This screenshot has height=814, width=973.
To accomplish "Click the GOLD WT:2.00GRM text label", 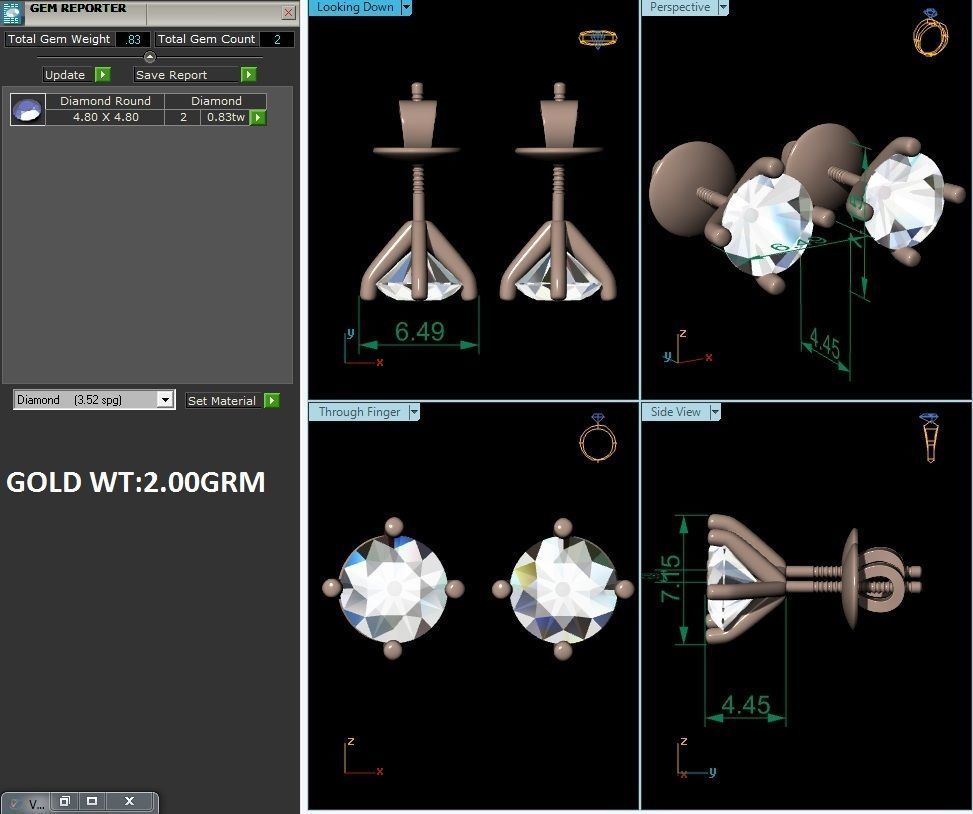I will 136,483.
